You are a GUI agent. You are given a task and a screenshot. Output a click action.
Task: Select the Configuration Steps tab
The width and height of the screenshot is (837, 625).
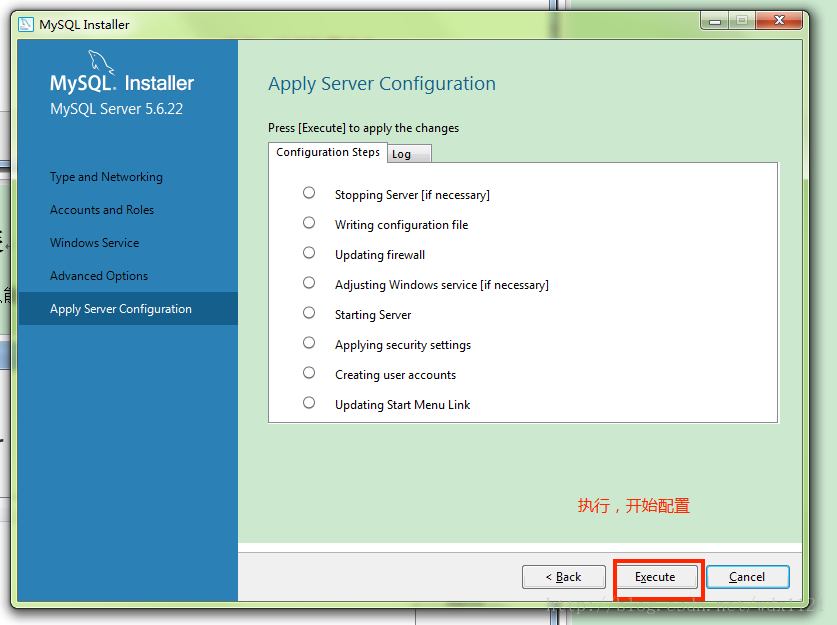pos(328,152)
